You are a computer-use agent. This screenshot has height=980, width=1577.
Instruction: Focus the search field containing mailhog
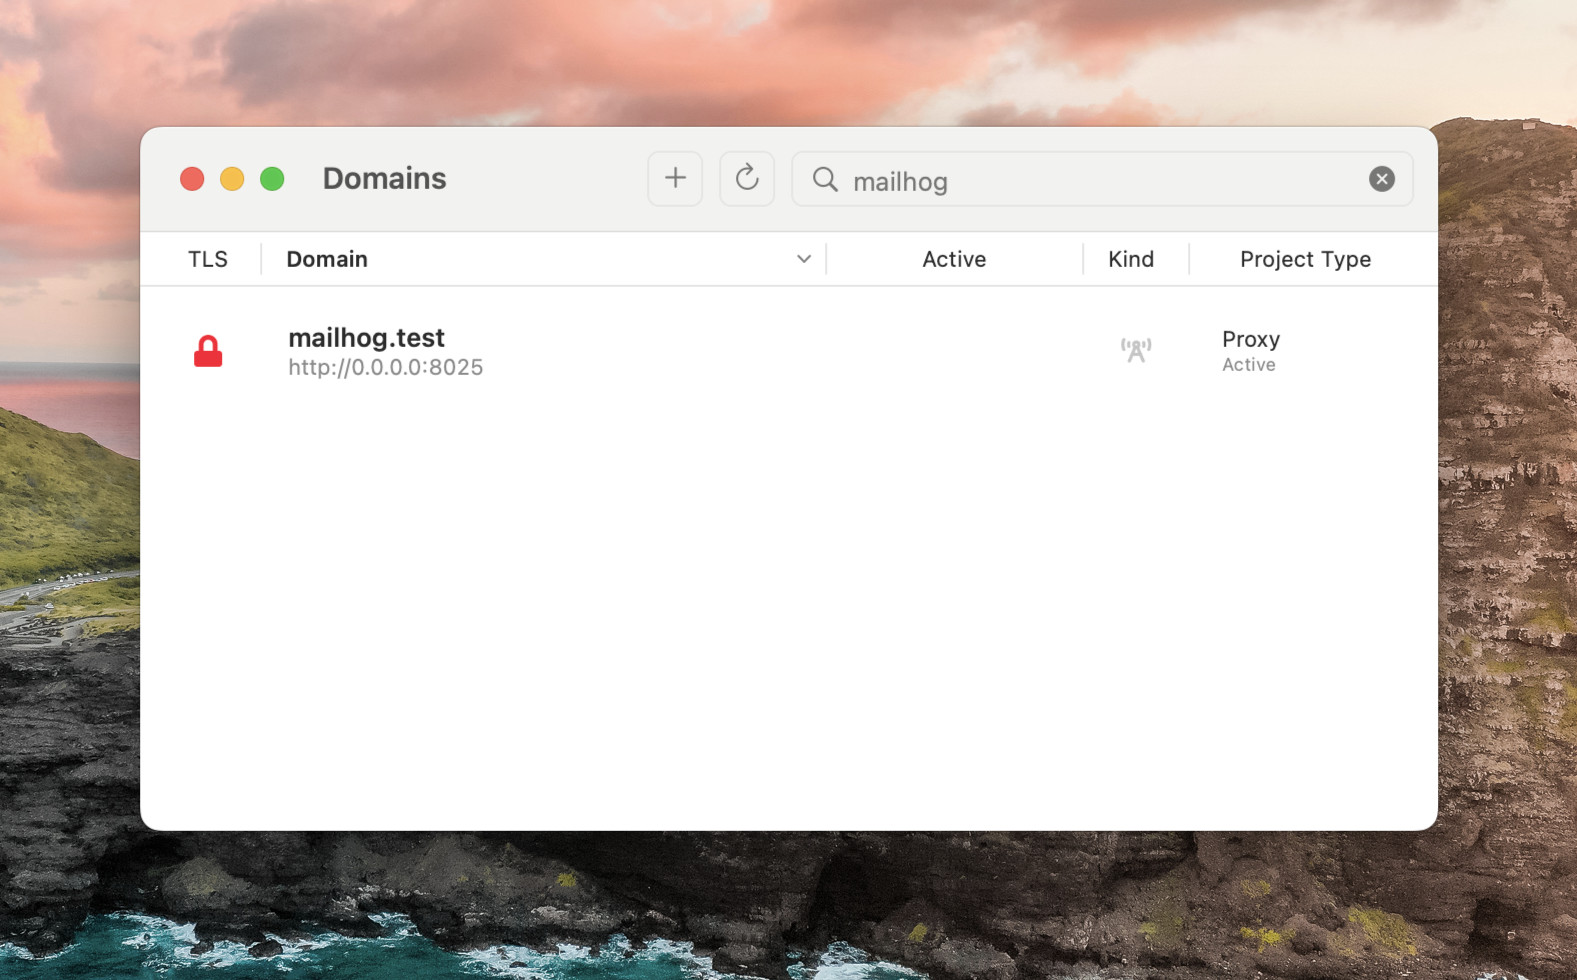point(1102,179)
